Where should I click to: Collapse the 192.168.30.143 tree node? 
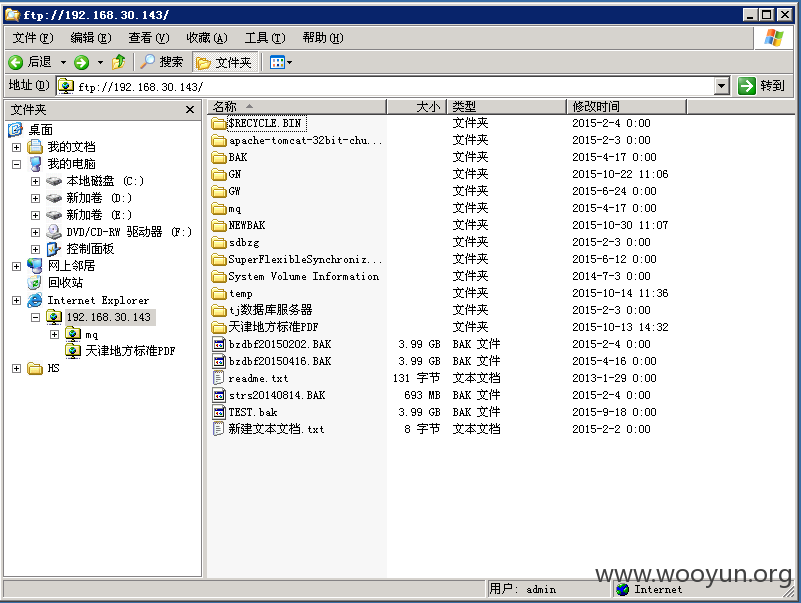[35, 317]
